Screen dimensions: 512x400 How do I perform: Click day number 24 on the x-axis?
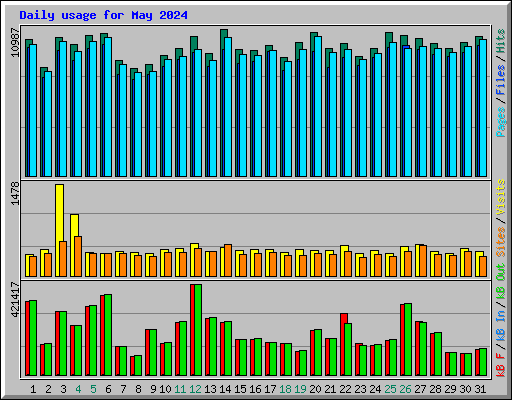coord(375,389)
